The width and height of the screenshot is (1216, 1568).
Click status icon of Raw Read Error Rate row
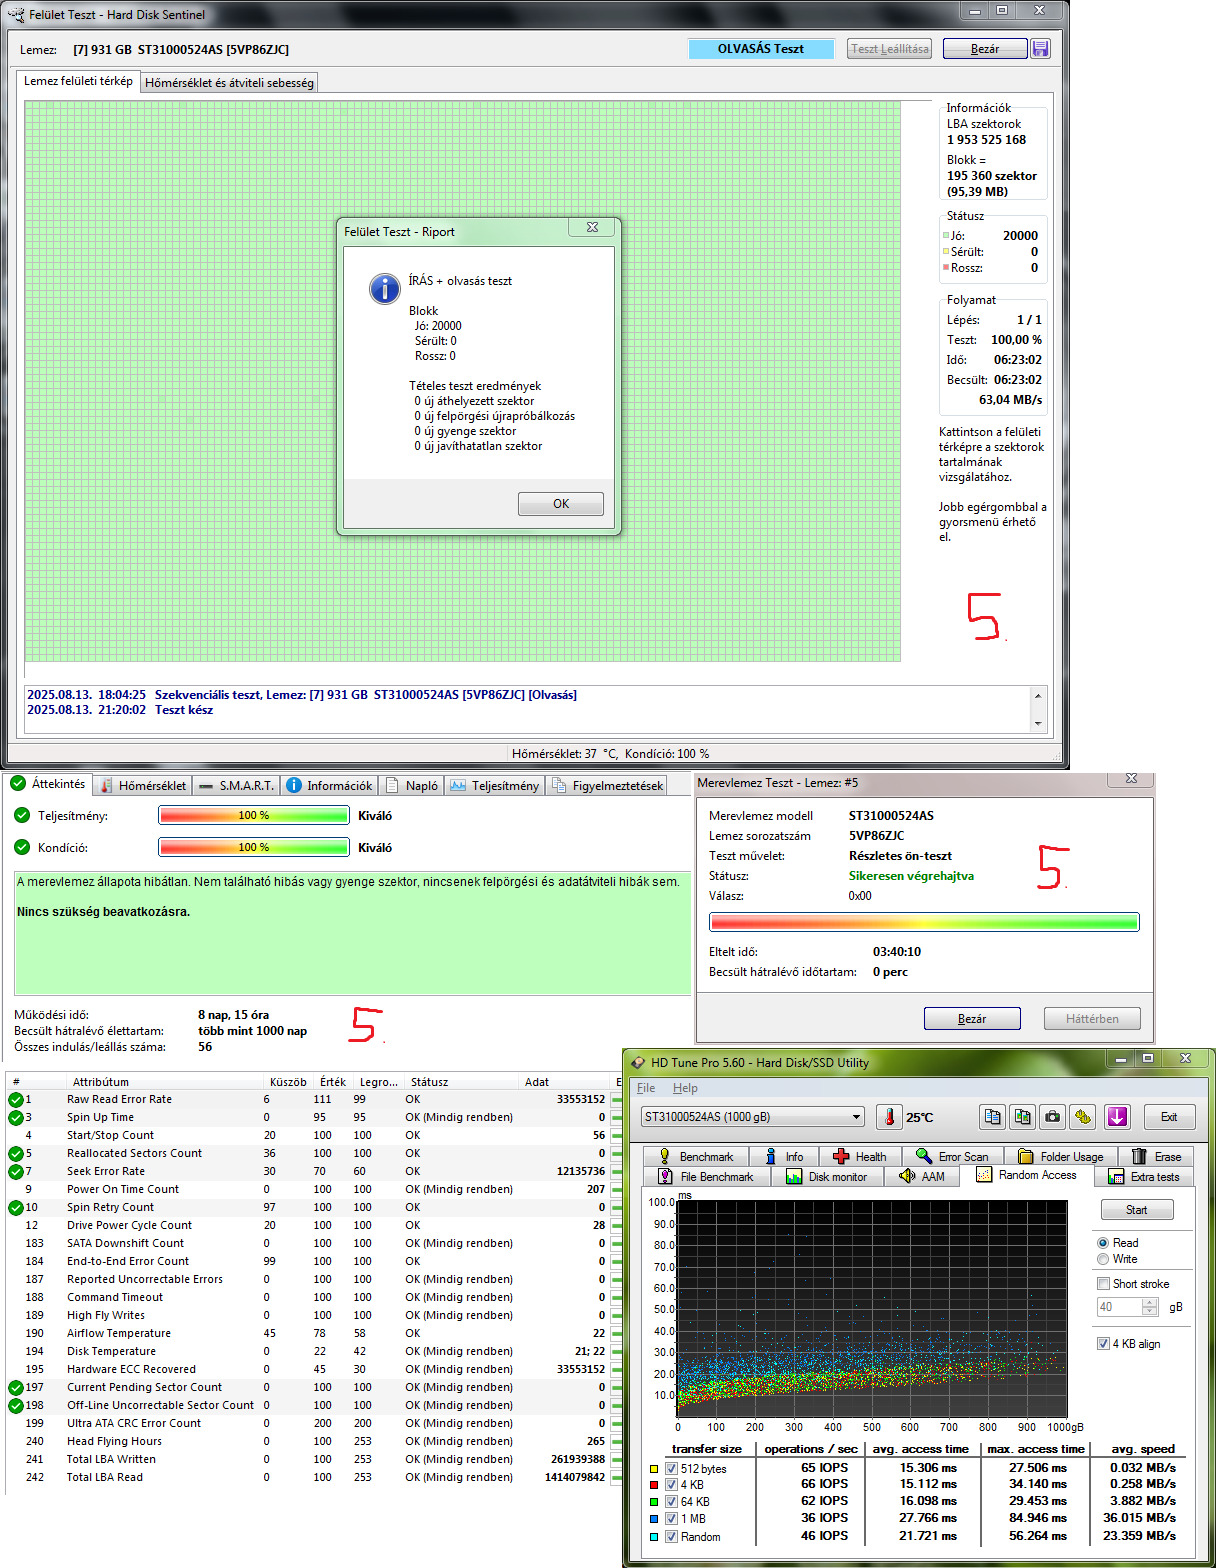tap(16, 1099)
